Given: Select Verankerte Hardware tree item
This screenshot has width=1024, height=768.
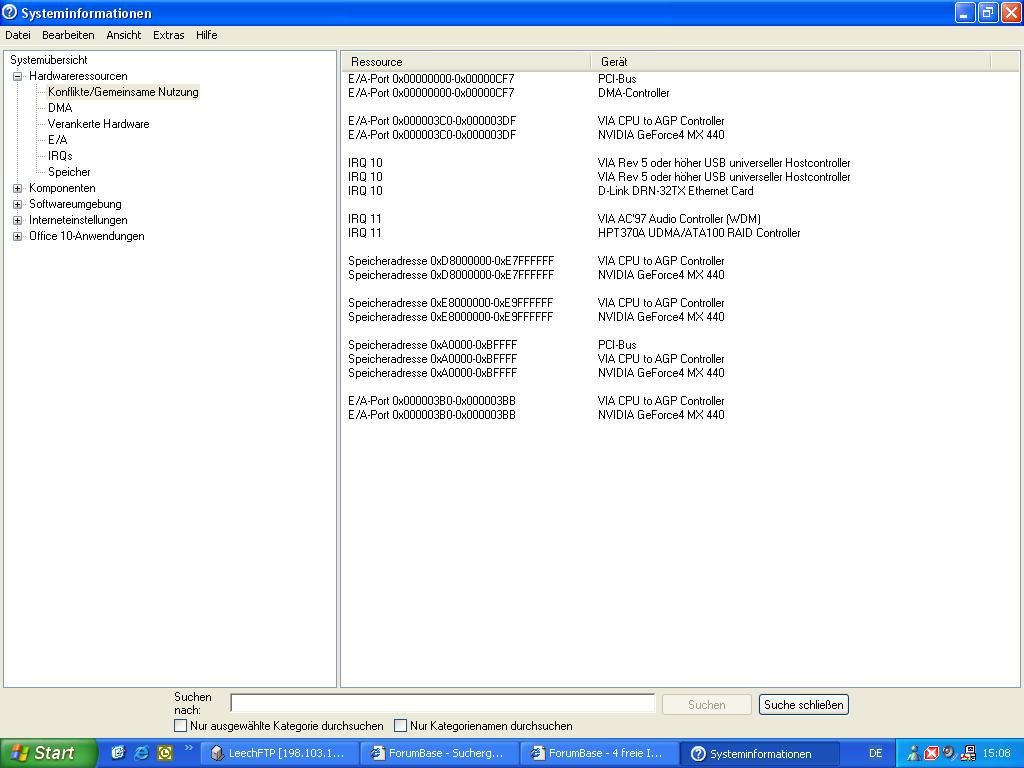Looking at the screenshot, I should point(99,124).
